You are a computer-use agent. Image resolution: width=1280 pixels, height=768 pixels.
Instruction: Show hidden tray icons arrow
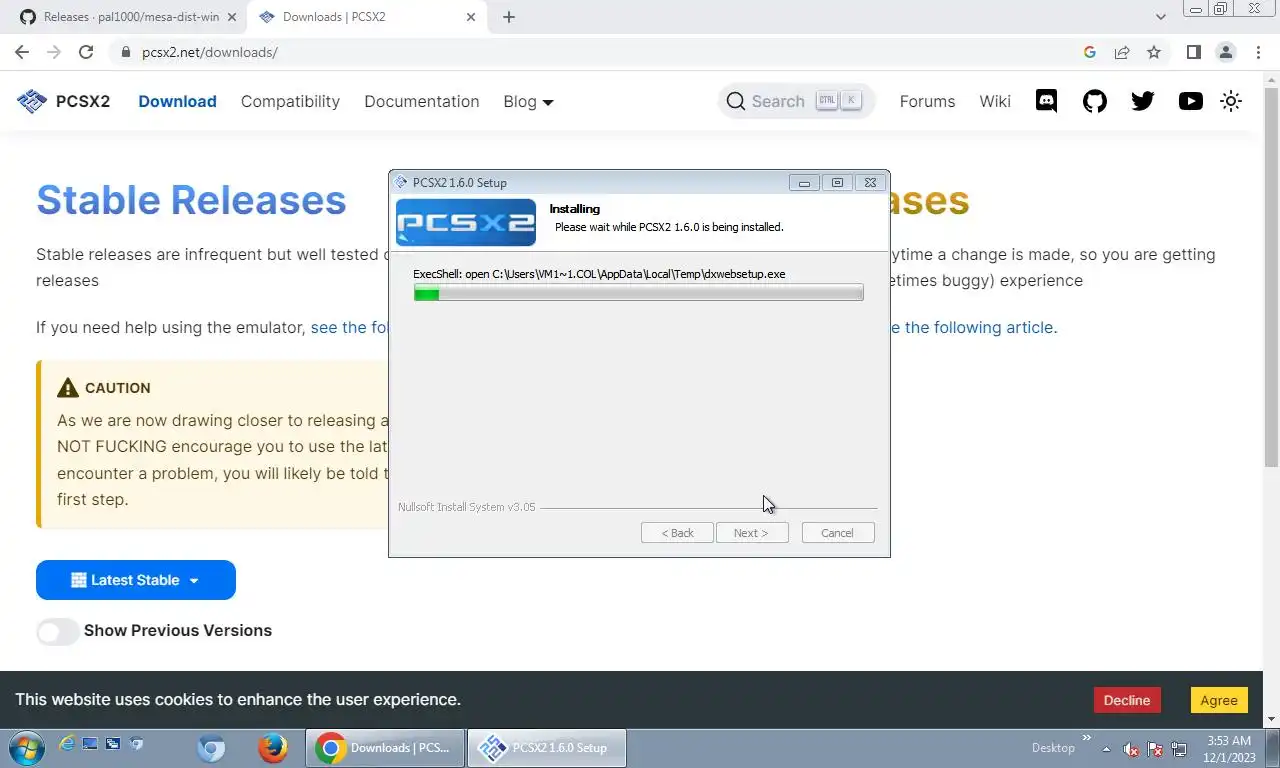(x=1106, y=748)
